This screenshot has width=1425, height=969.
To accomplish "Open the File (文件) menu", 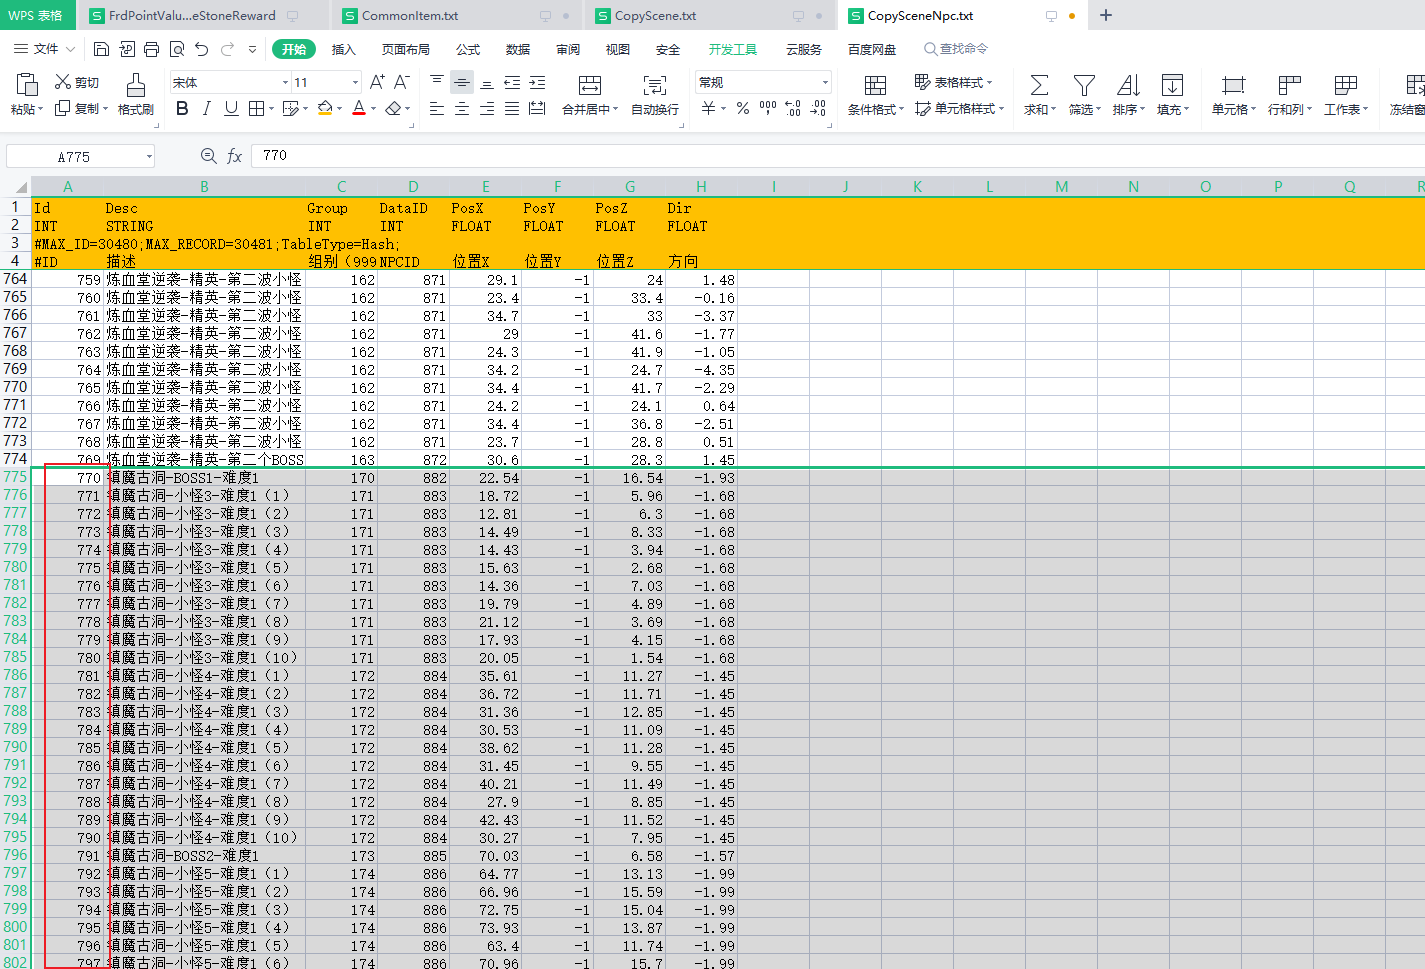I will [44, 49].
